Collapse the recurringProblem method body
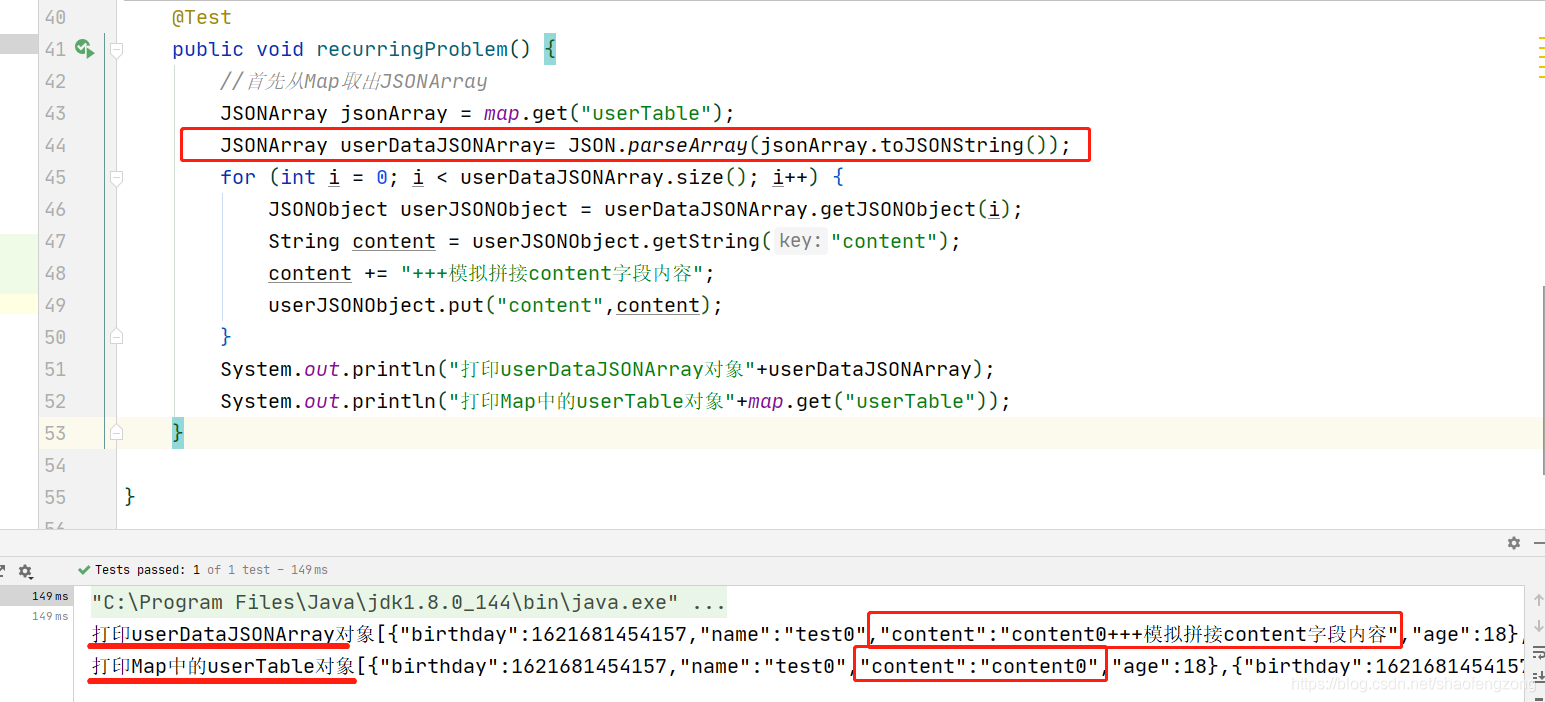Viewport: 1545px width, 702px height. point(116,47)
